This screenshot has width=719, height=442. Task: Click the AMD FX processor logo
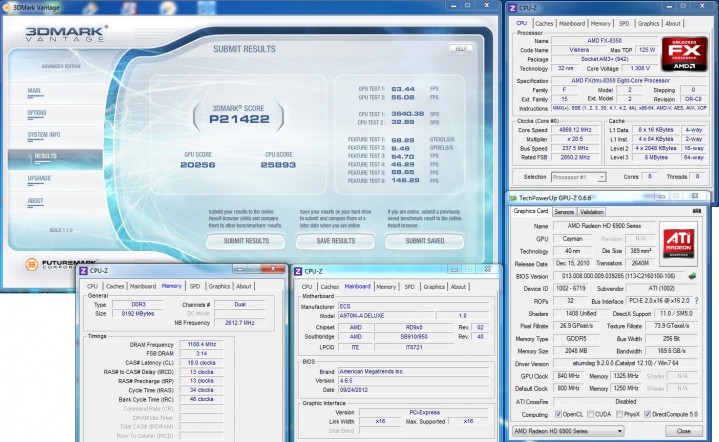(x=684, y=54)
